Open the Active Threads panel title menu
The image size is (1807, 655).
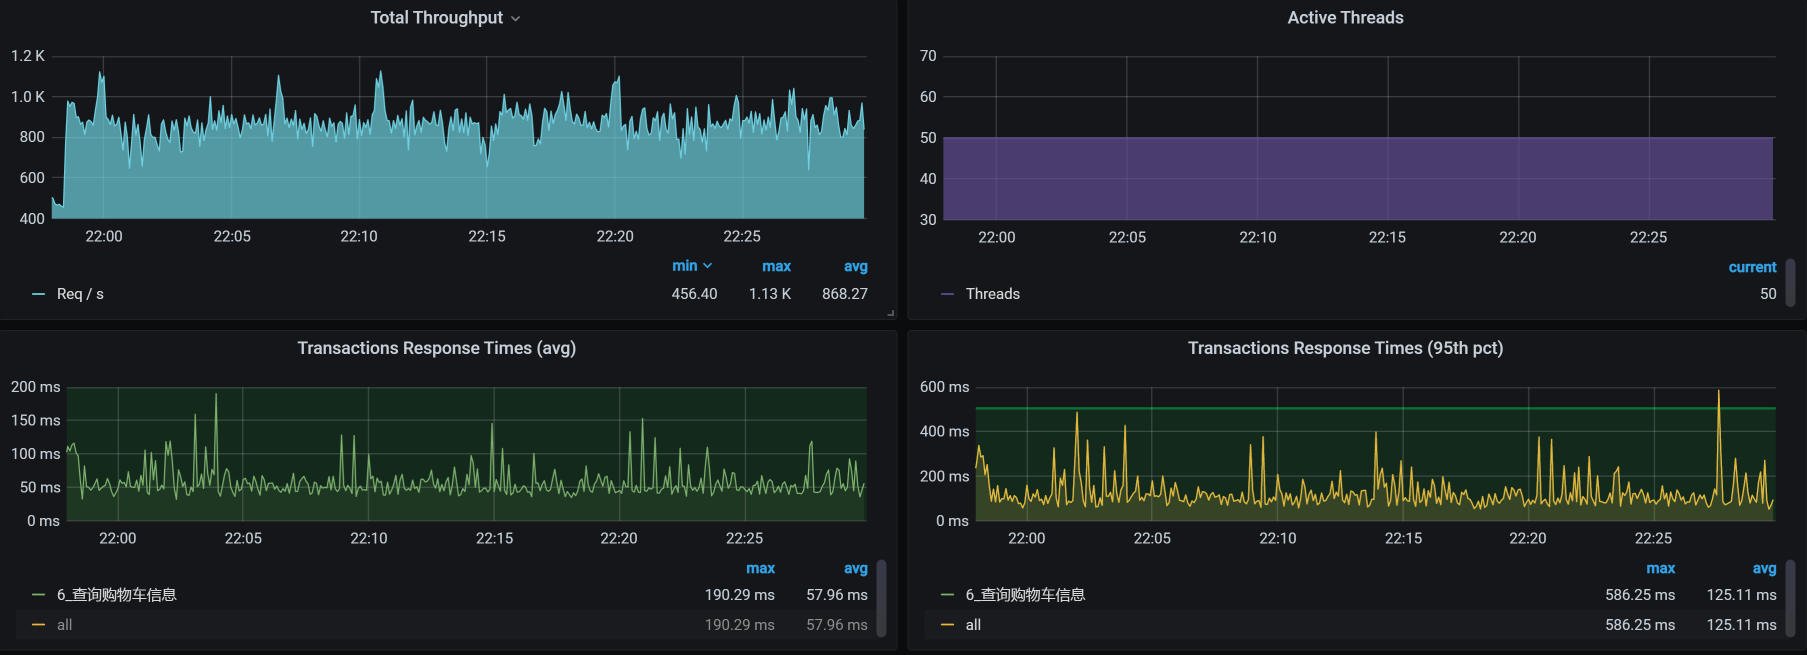click(1345, 18)
